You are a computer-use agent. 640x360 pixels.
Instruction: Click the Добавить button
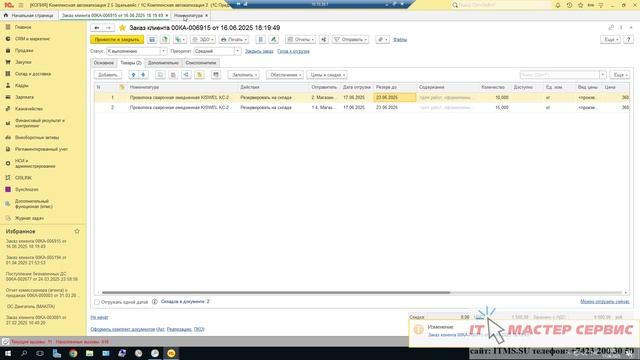pyautogui.click(x=108, y=75)
